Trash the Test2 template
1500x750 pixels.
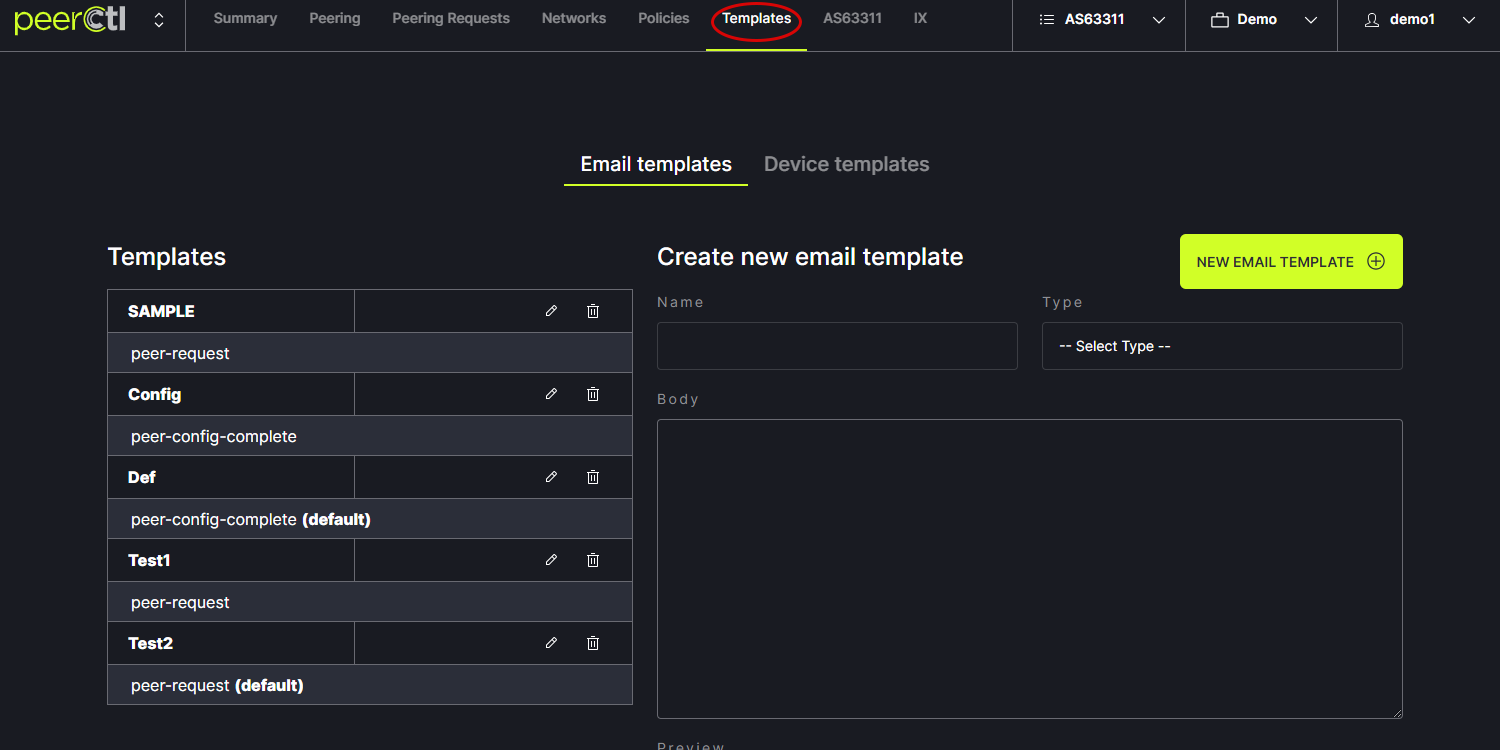click(x=593, y=643)
